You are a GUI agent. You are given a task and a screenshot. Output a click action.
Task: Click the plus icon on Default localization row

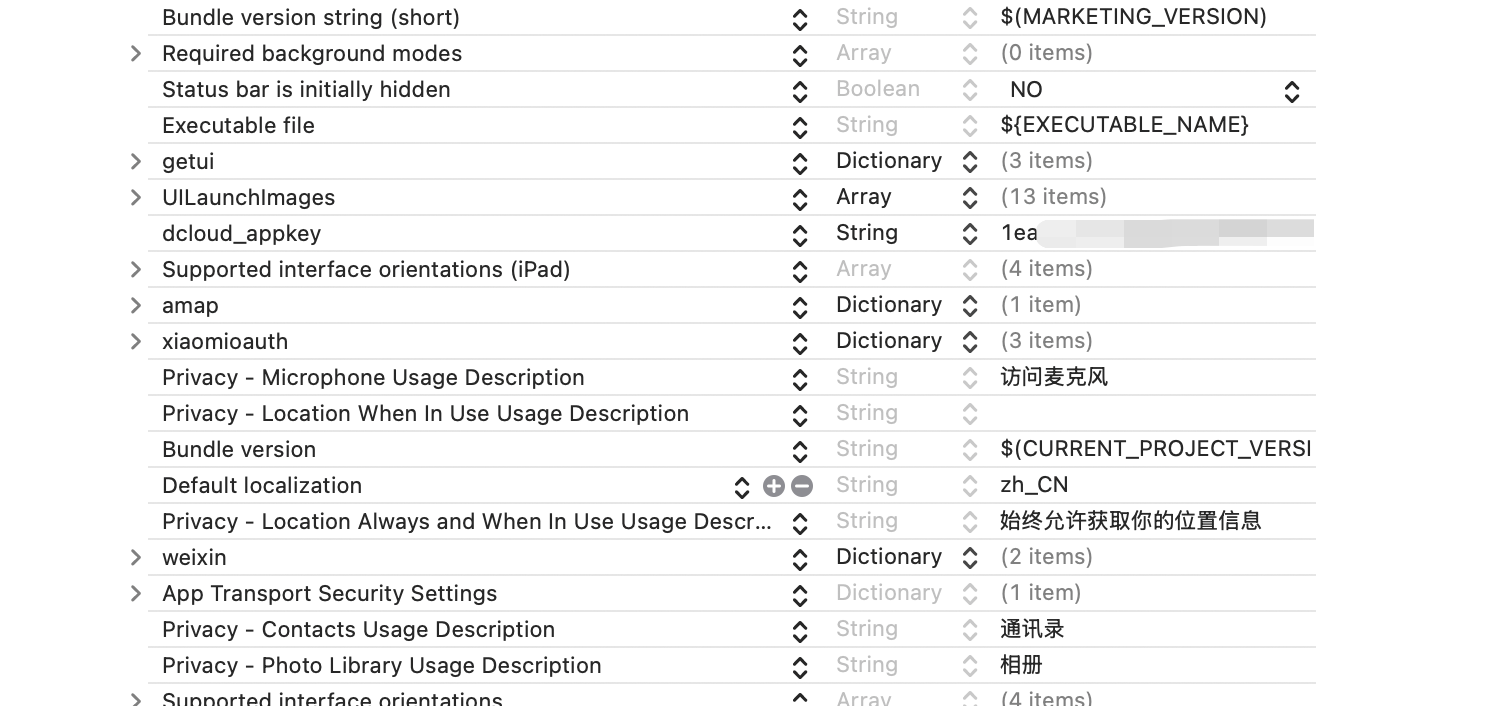click(773, 486)
